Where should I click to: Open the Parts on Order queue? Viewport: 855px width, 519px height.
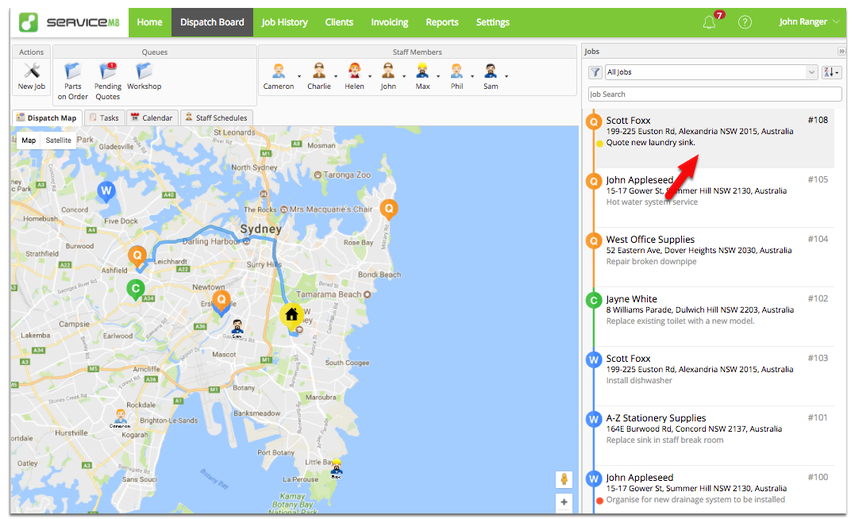pyautogui.click(x=73, y=71)
